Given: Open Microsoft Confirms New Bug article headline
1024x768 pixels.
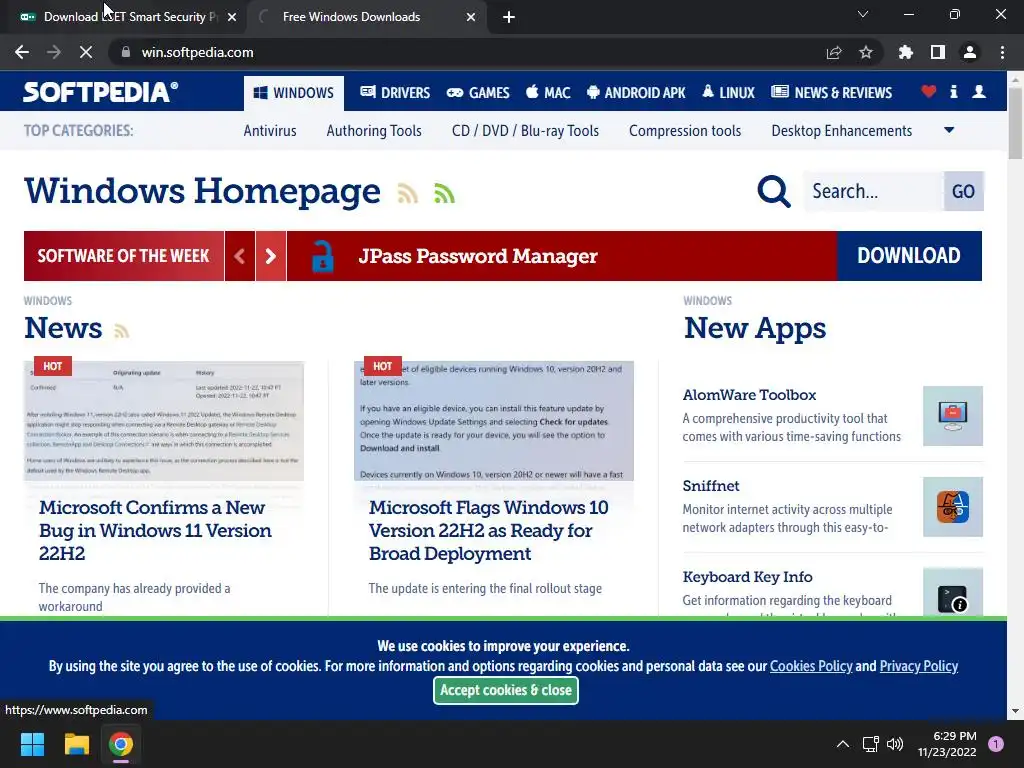Looking at the screenshot, I should click(x=155, y=530).
